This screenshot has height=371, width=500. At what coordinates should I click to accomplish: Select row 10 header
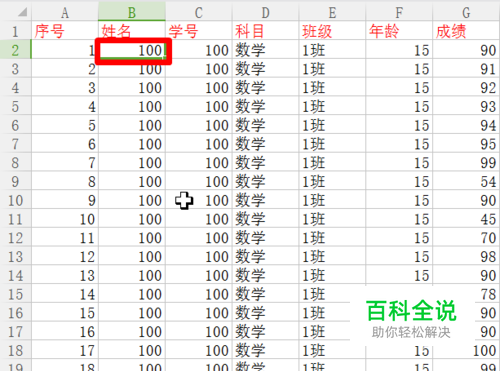pyautogui.click(x=15, y=200)
